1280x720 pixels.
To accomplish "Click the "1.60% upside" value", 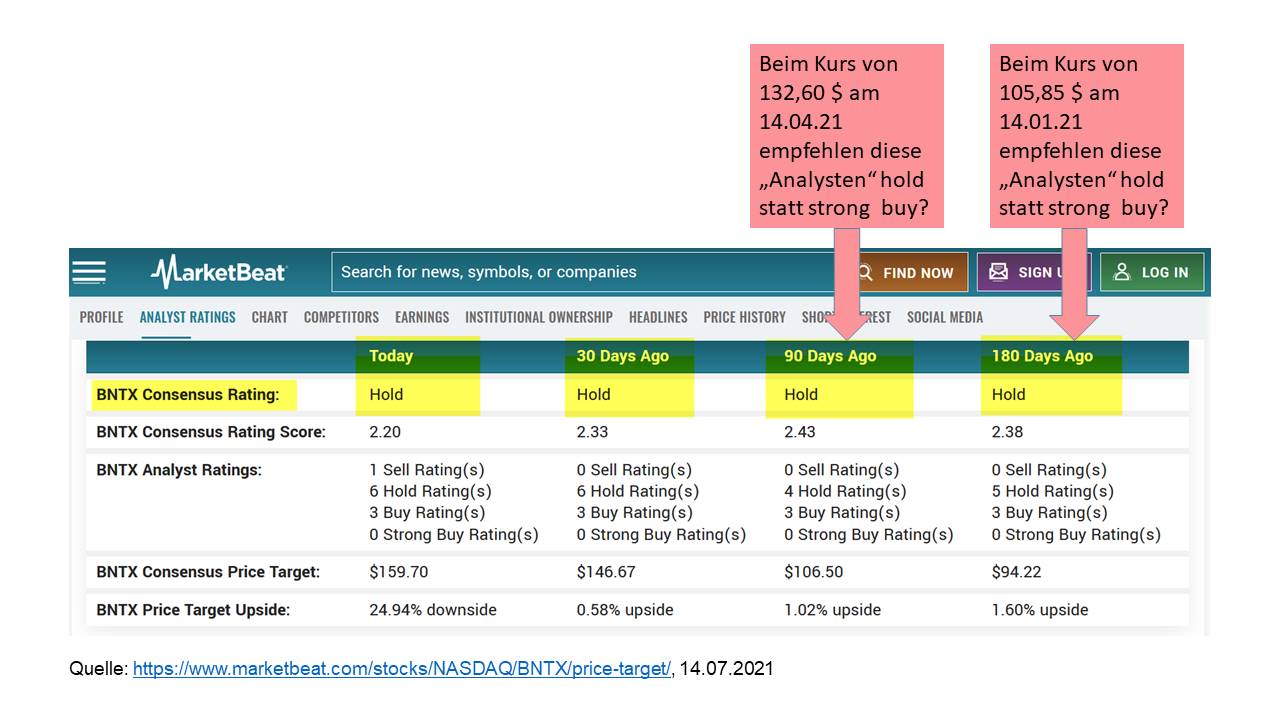I will pos(1040,610).
